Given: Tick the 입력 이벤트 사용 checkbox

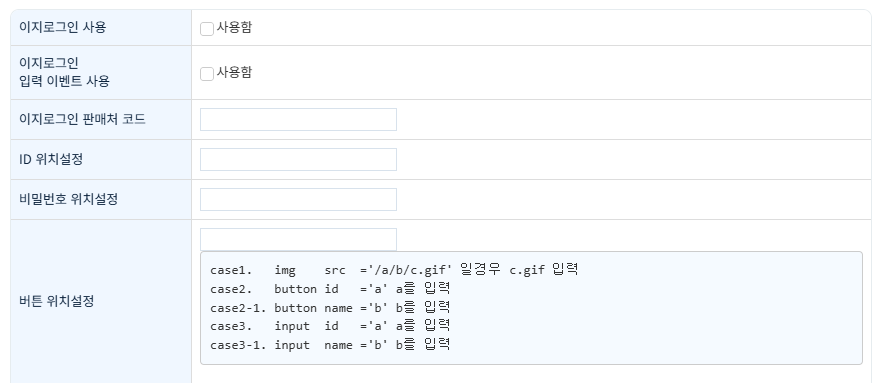Looking at the screenshot, I should pyautogui.click(x=207, y=73).
